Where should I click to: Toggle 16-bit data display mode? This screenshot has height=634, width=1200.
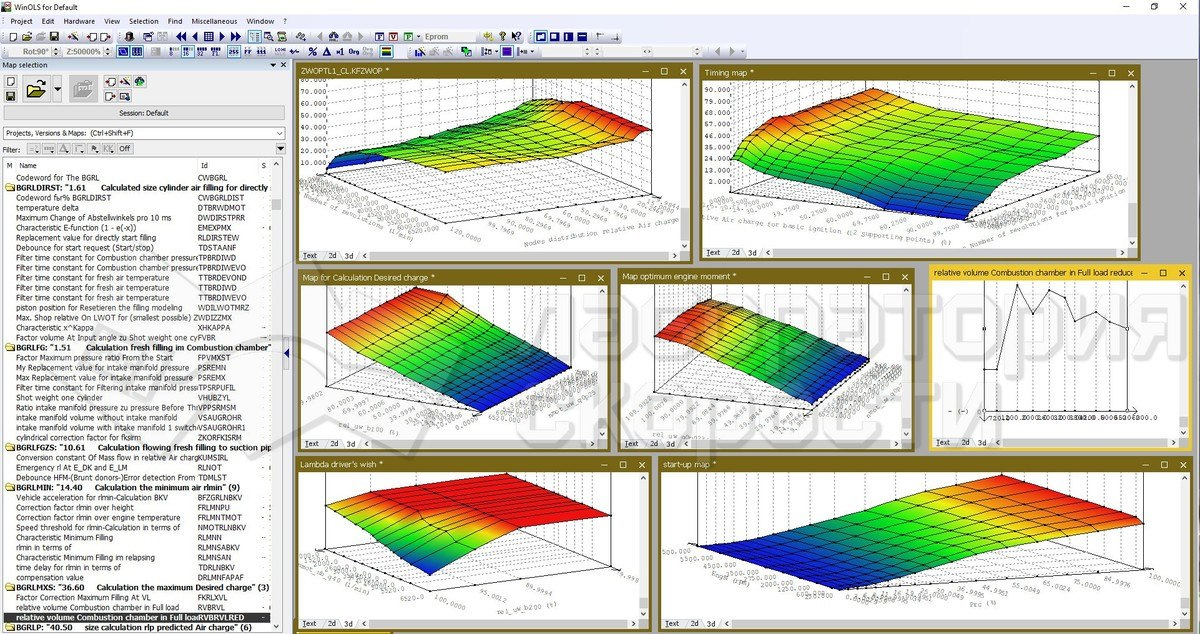coord(187,49)
